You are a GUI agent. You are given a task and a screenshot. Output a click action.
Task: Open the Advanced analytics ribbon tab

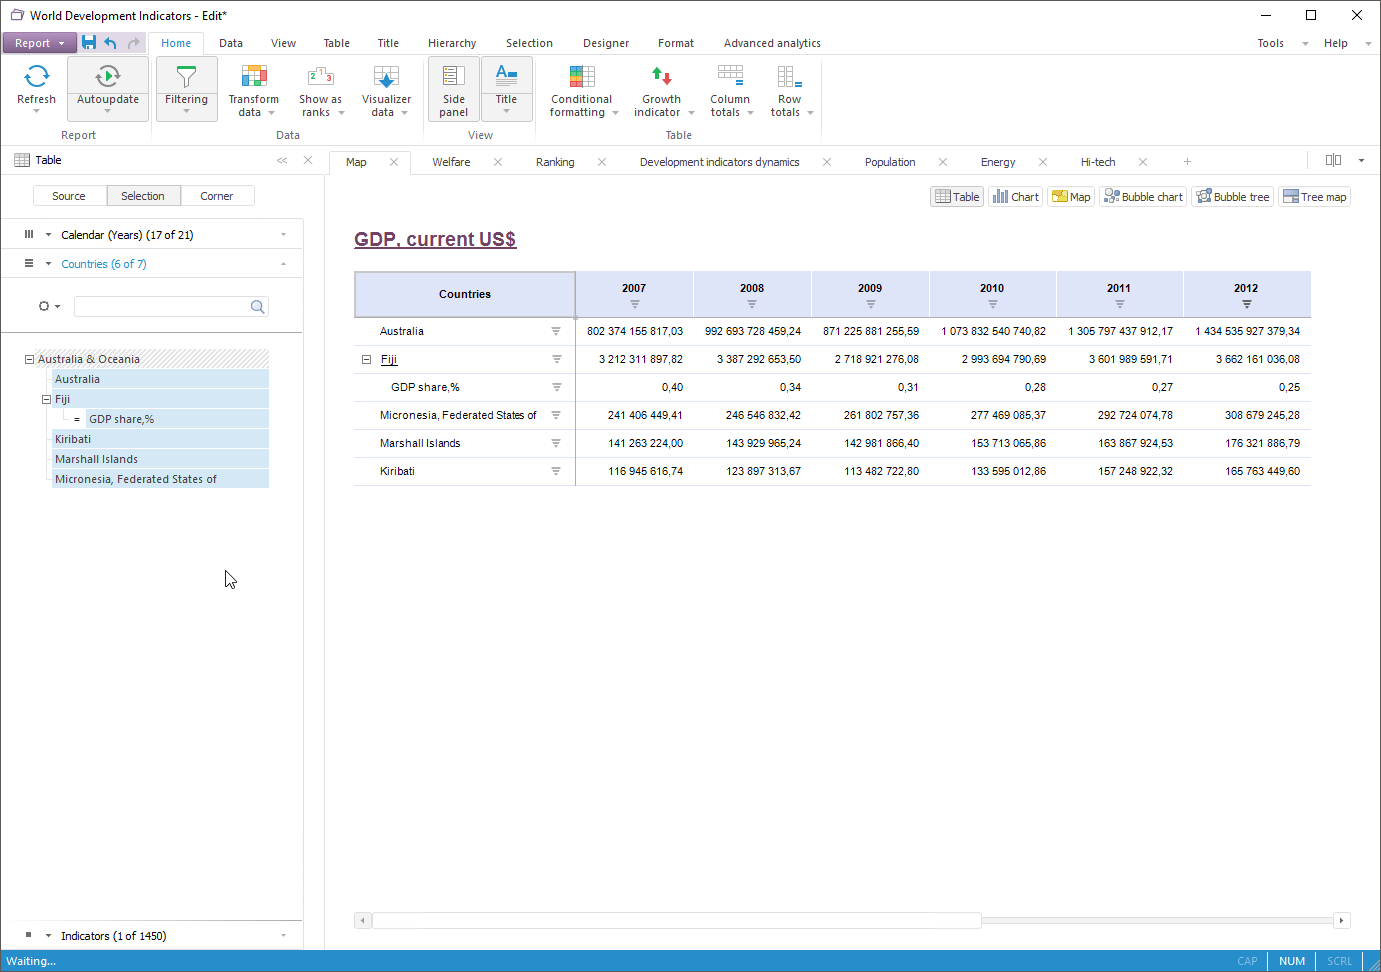pyautogui.click(x=772, y=43)
